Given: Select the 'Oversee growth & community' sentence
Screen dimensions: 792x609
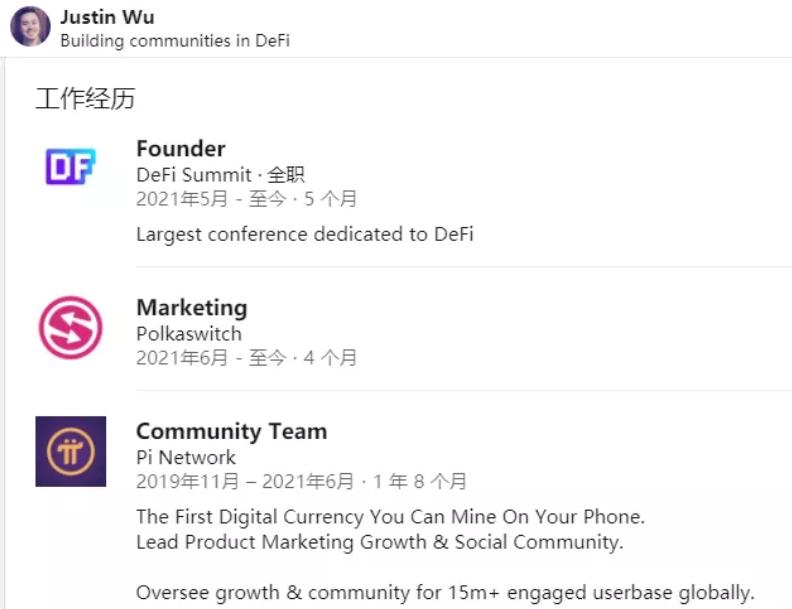Looking at the screenshot, I should (444, 592).
